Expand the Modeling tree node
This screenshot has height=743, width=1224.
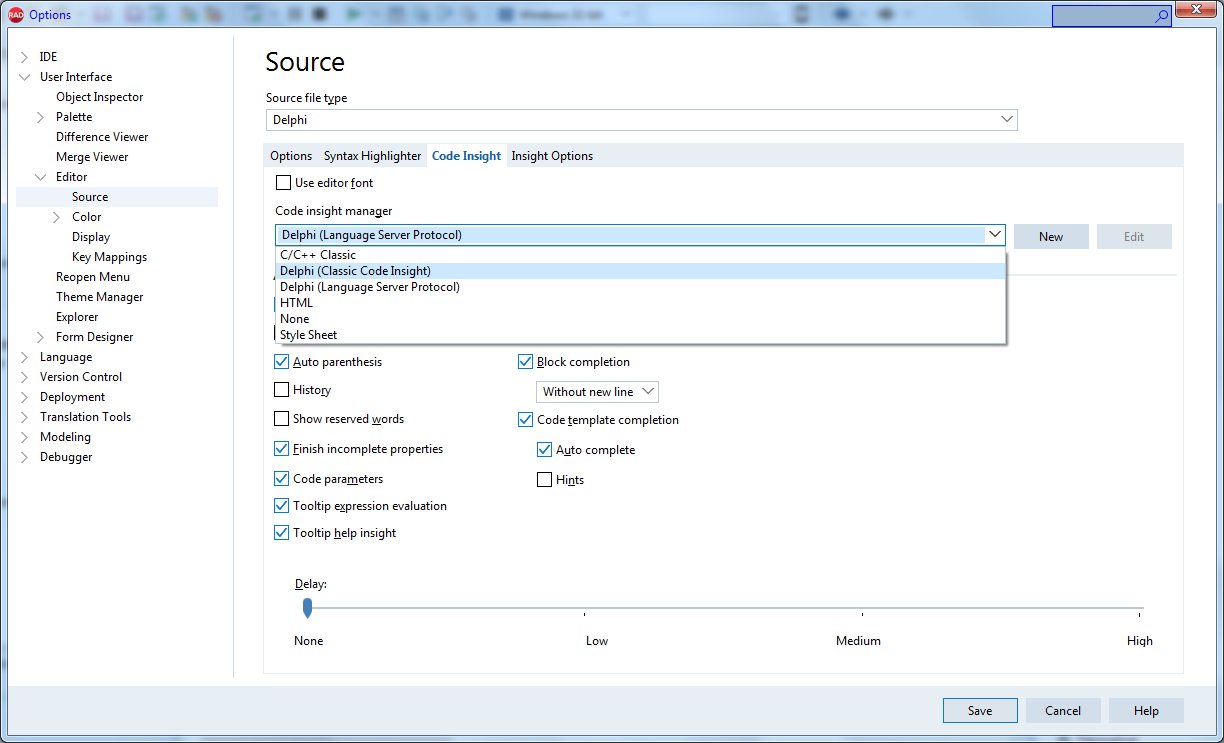(25, 437)
